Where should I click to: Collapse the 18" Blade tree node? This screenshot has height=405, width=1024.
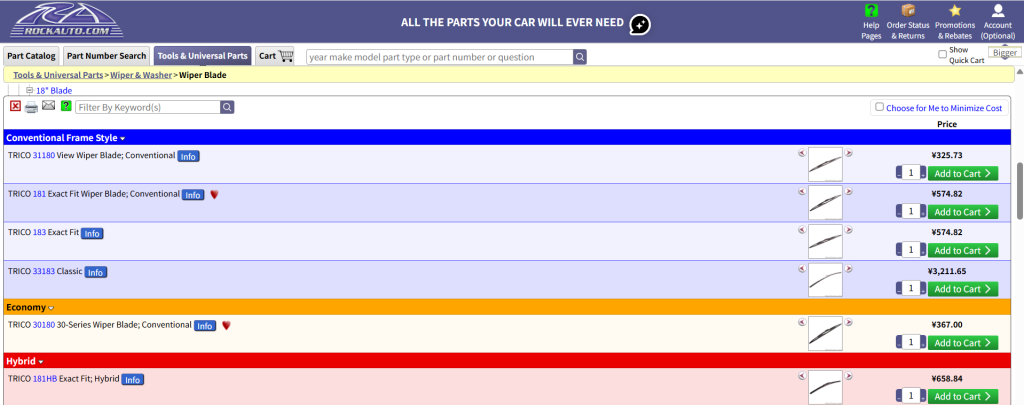click(x=29, y=91)
